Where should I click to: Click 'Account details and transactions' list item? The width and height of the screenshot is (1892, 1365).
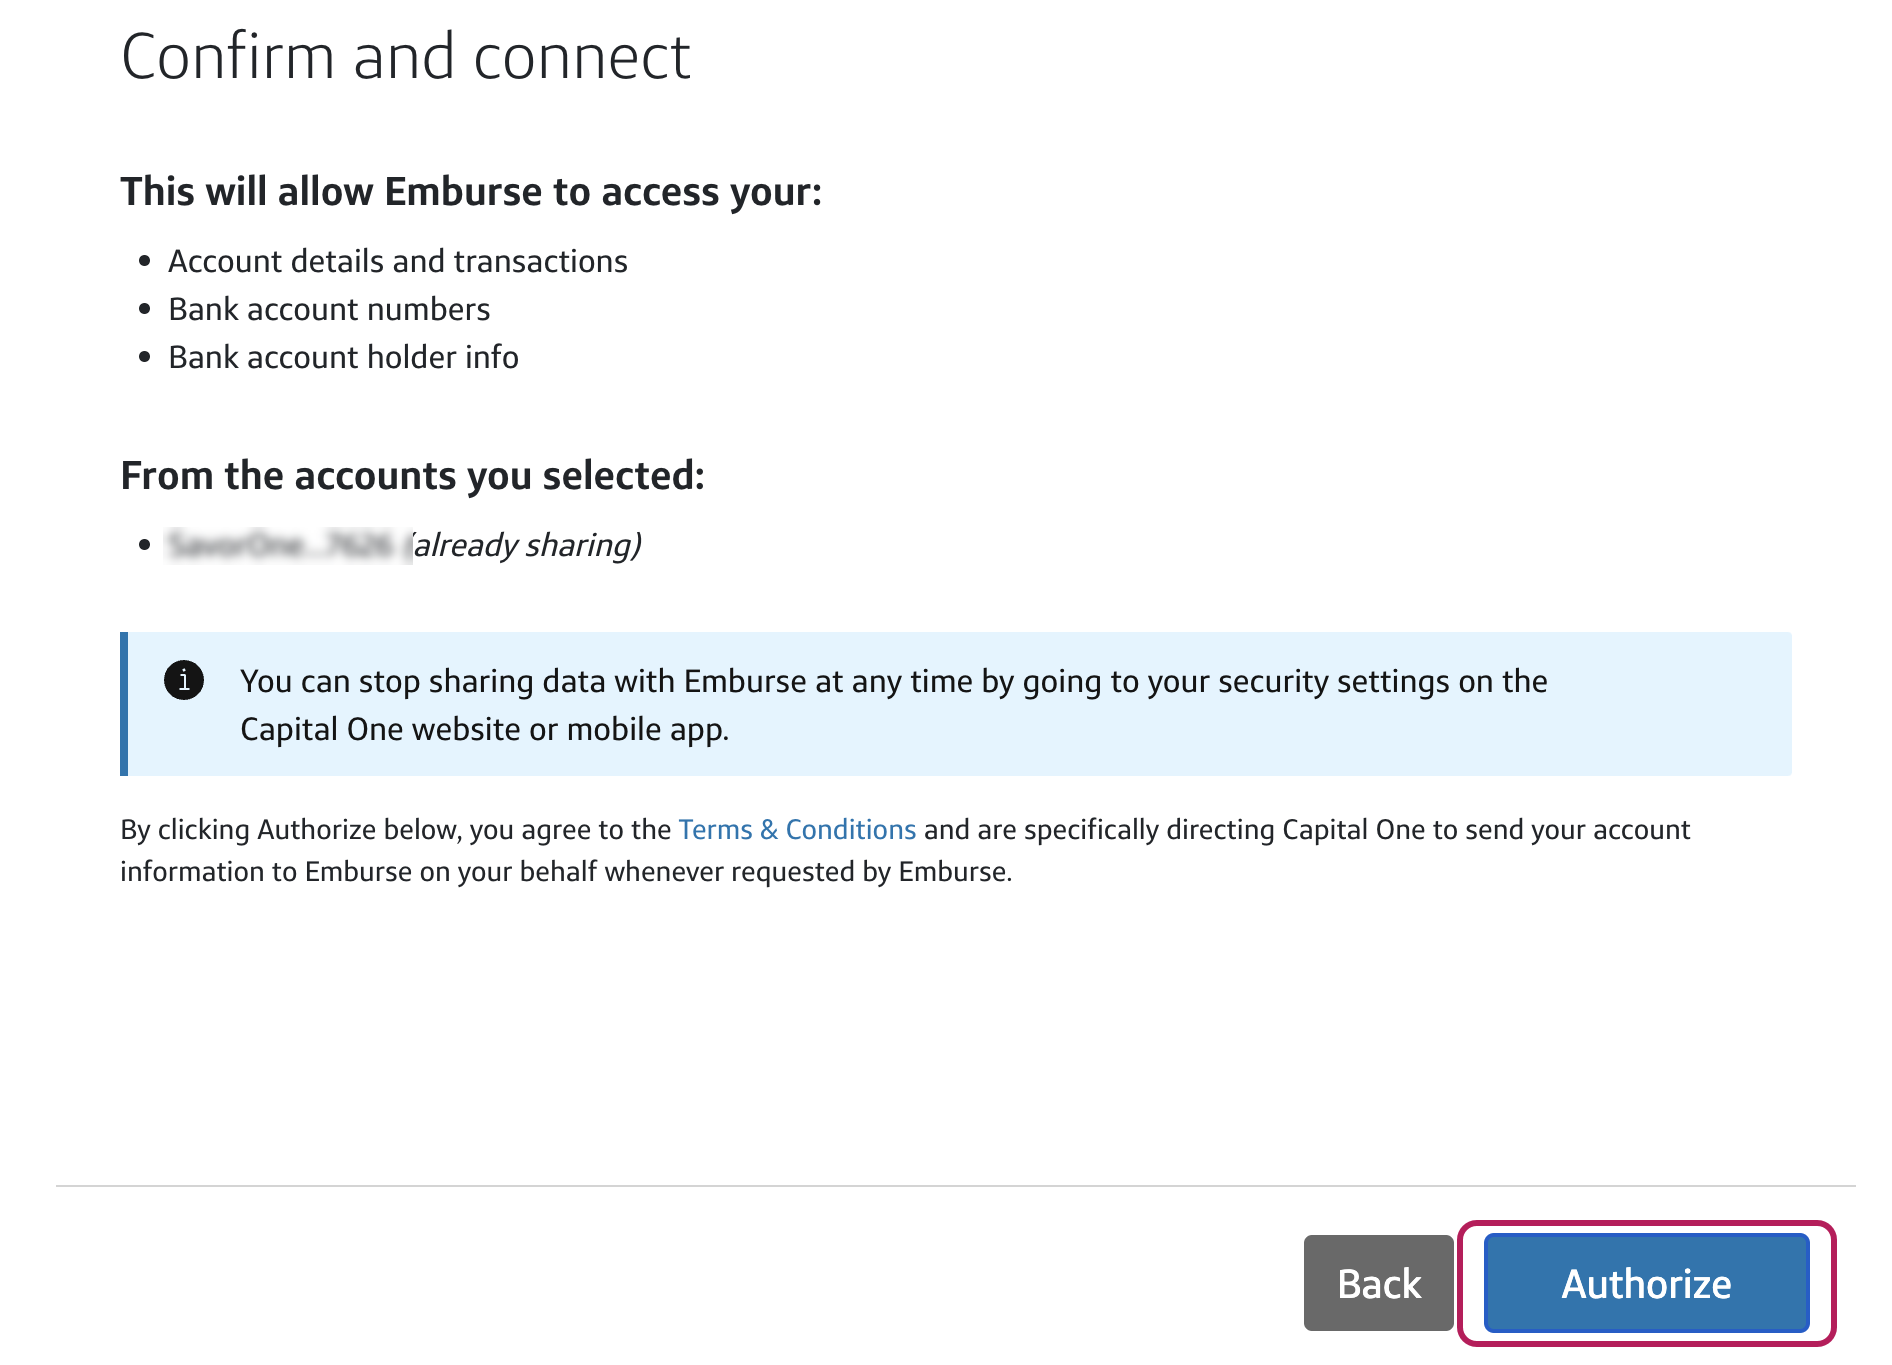click(x=398, y=261)
